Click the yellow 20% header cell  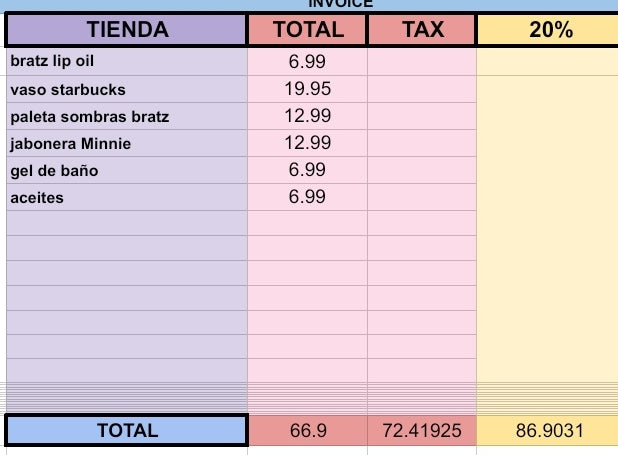tap(550, 30)
